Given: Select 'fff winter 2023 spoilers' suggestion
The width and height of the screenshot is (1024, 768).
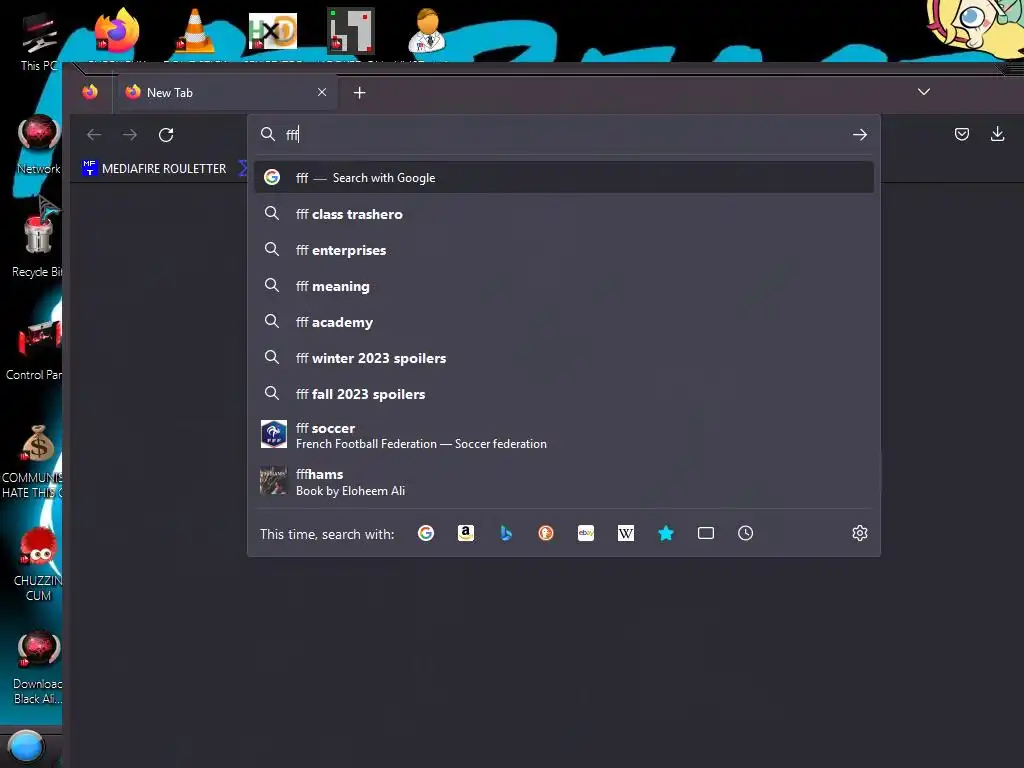Looking at the screenshot, I should (x=564, y=358).
